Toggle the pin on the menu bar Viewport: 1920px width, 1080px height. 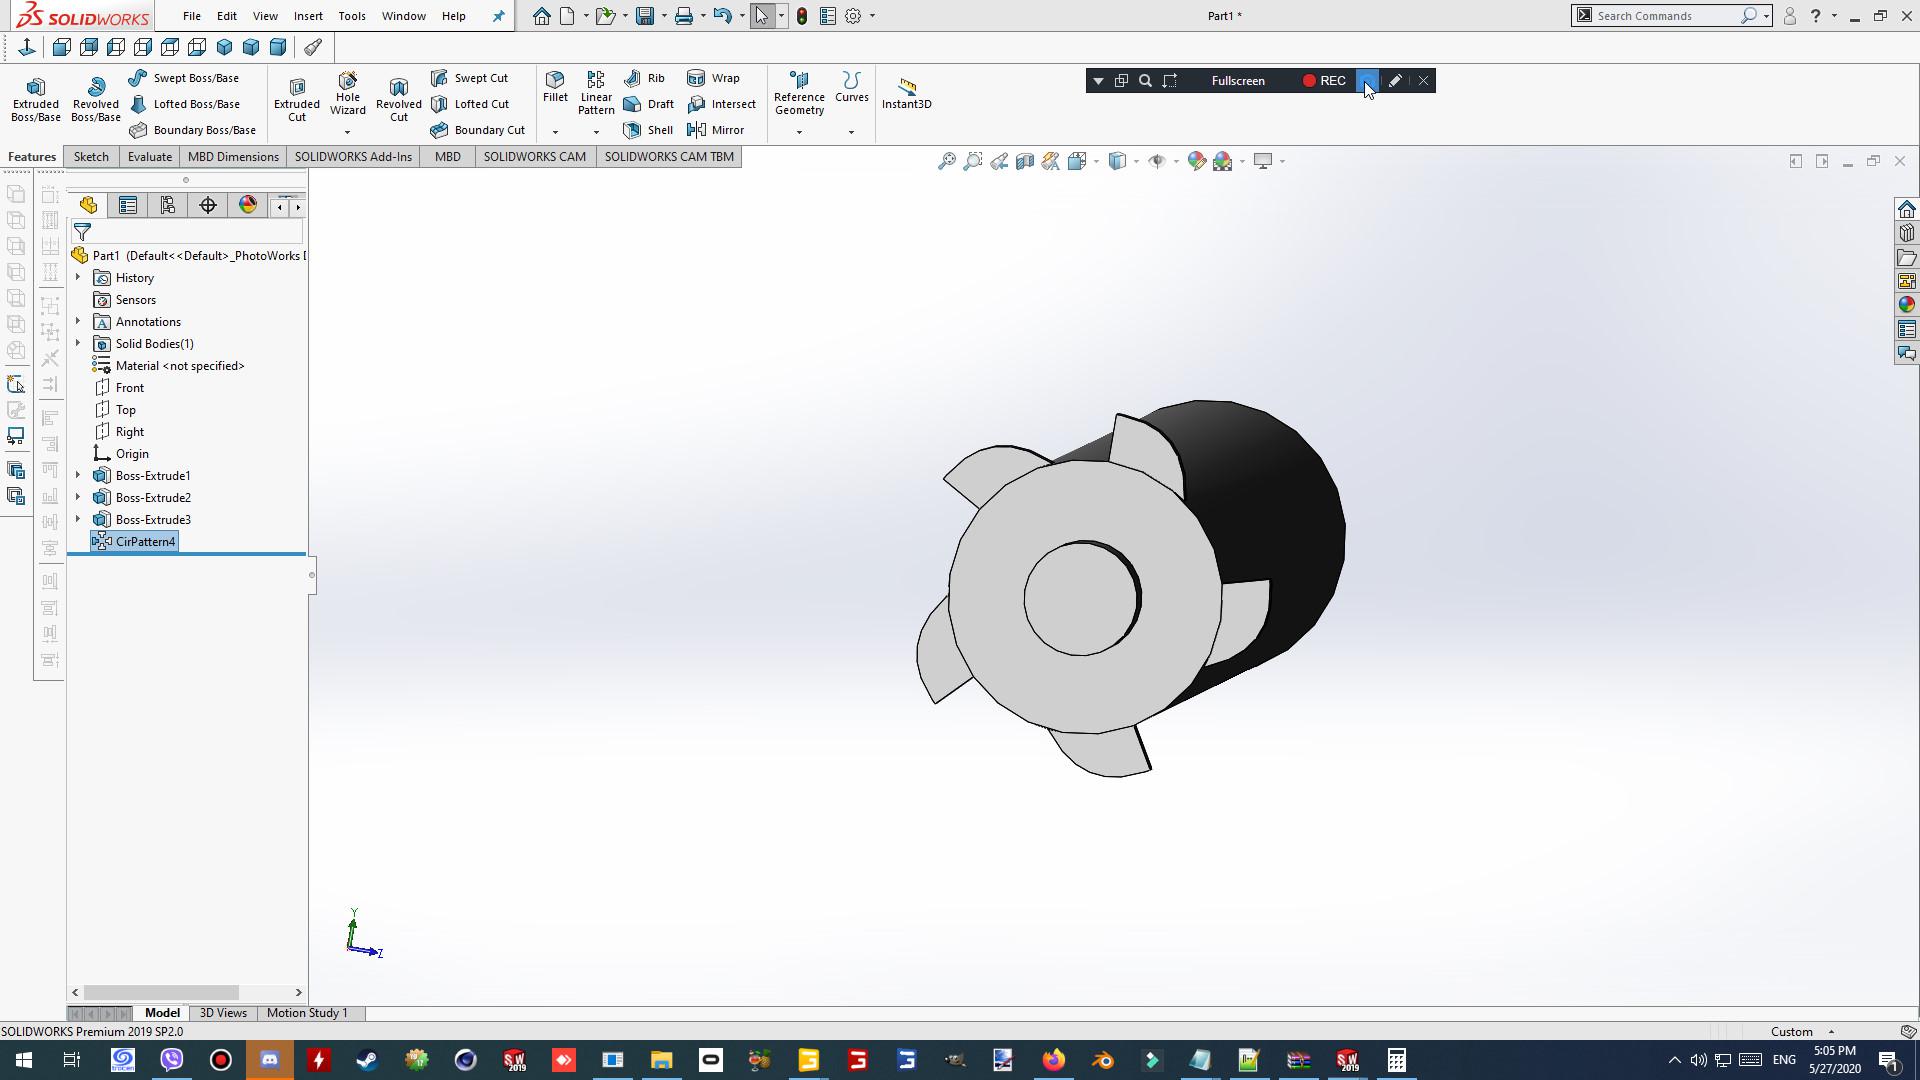coord(498,16)
